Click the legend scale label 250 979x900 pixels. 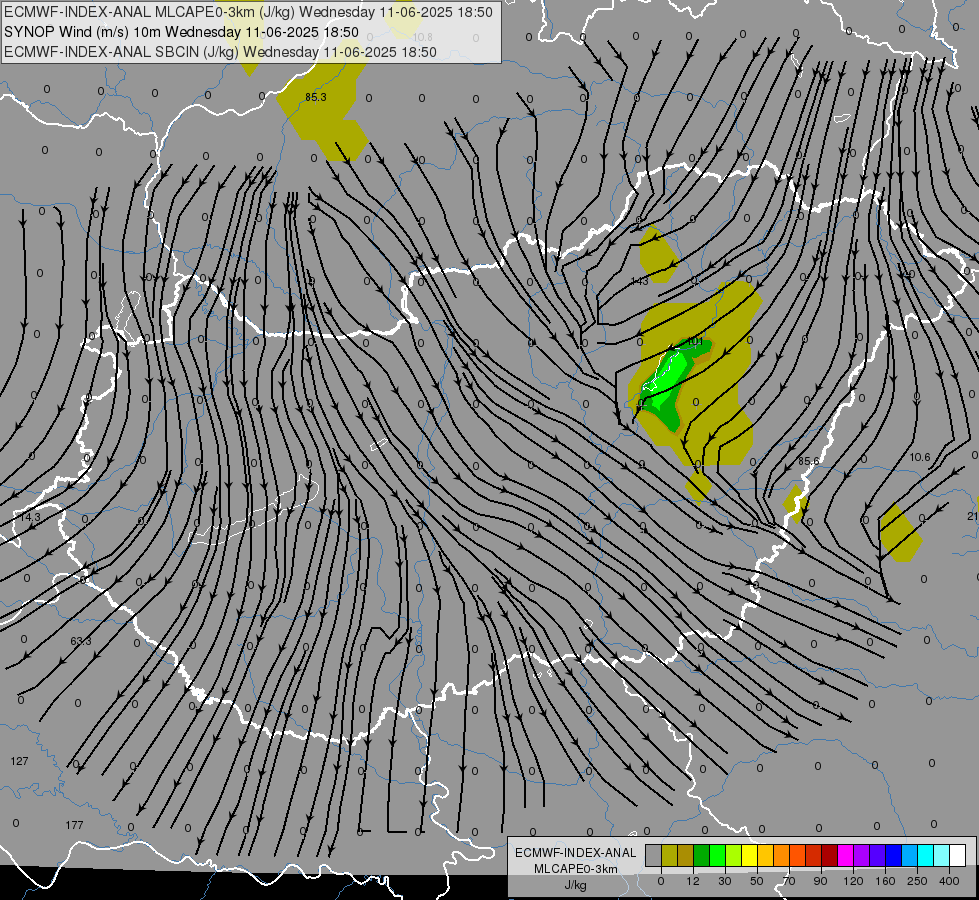coord(917,881)
